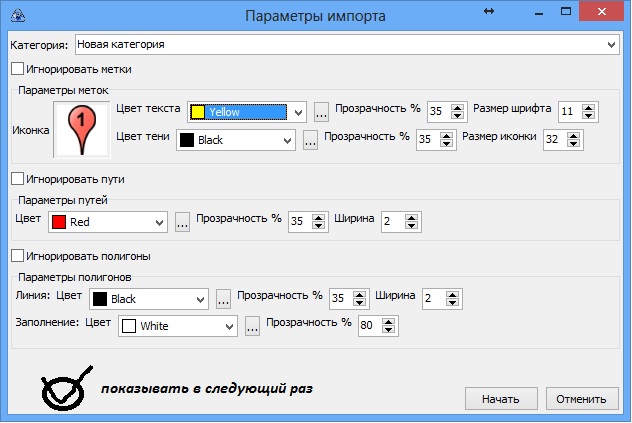Open color picker for shadow color
This screenshot has height=423, width=632.
coord(310,141)
